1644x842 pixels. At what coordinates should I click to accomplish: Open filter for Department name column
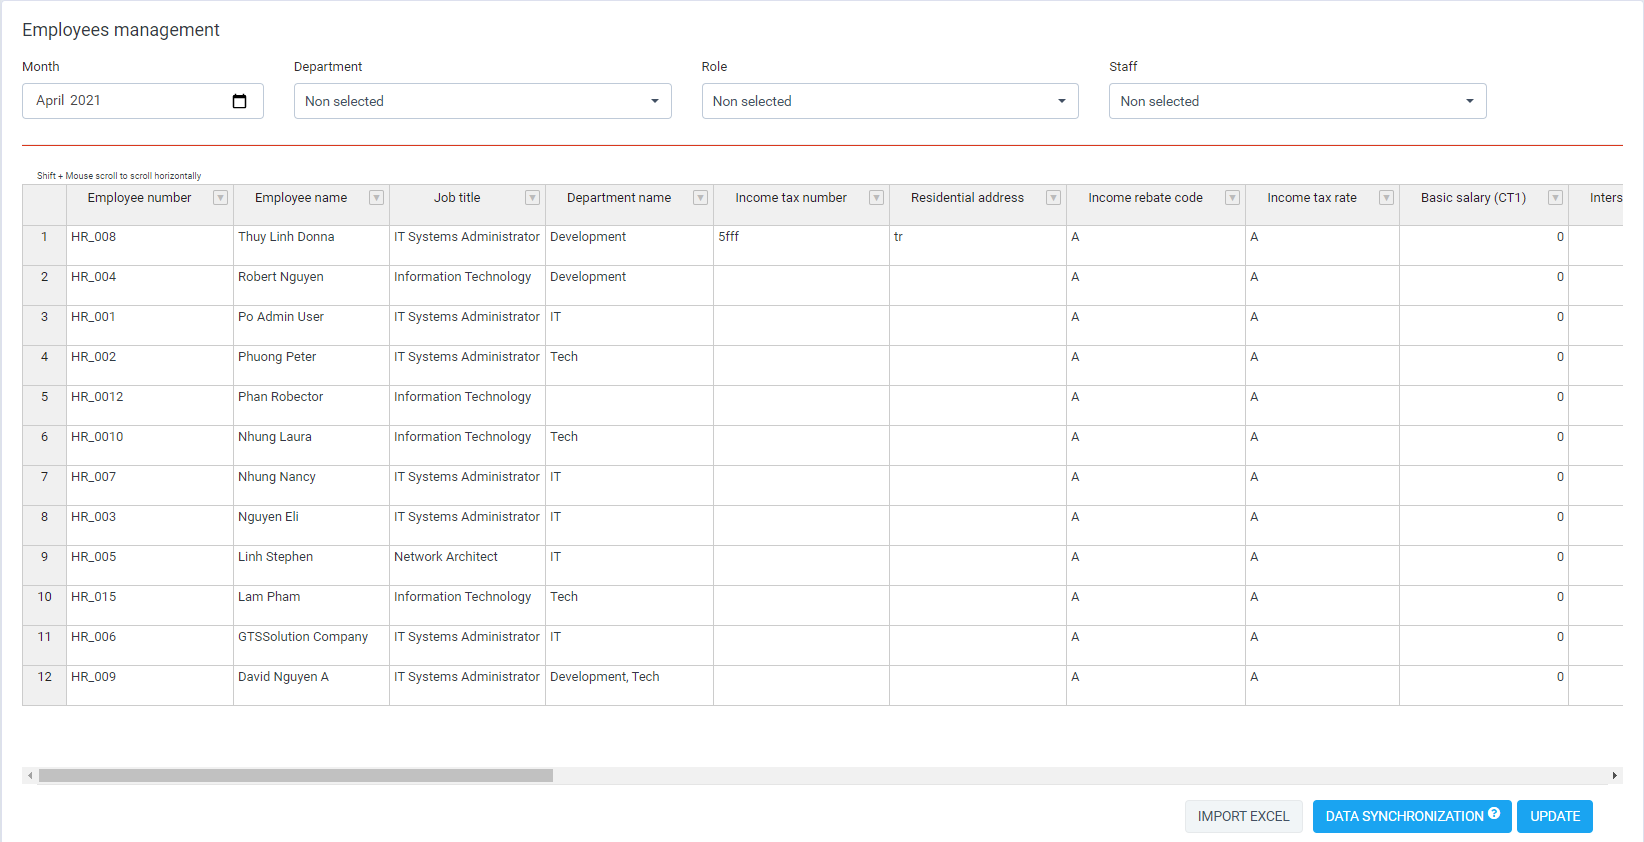click(x=700, y=198)
